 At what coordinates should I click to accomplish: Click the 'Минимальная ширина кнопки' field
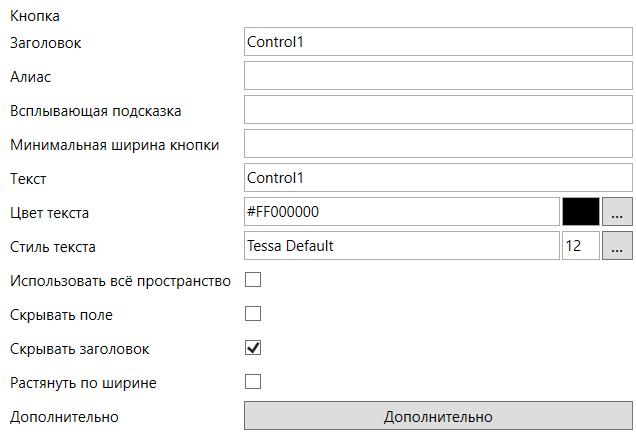438,144
